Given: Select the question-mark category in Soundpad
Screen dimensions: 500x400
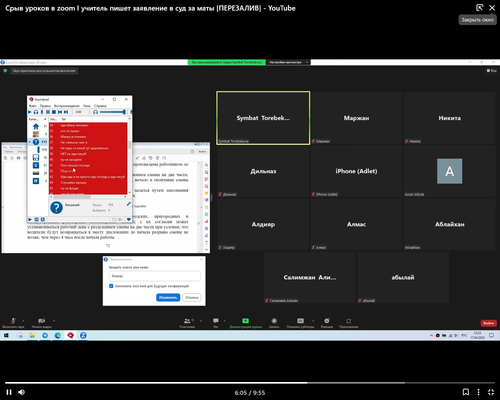Looking at the screenshot, I should [36, 142].
